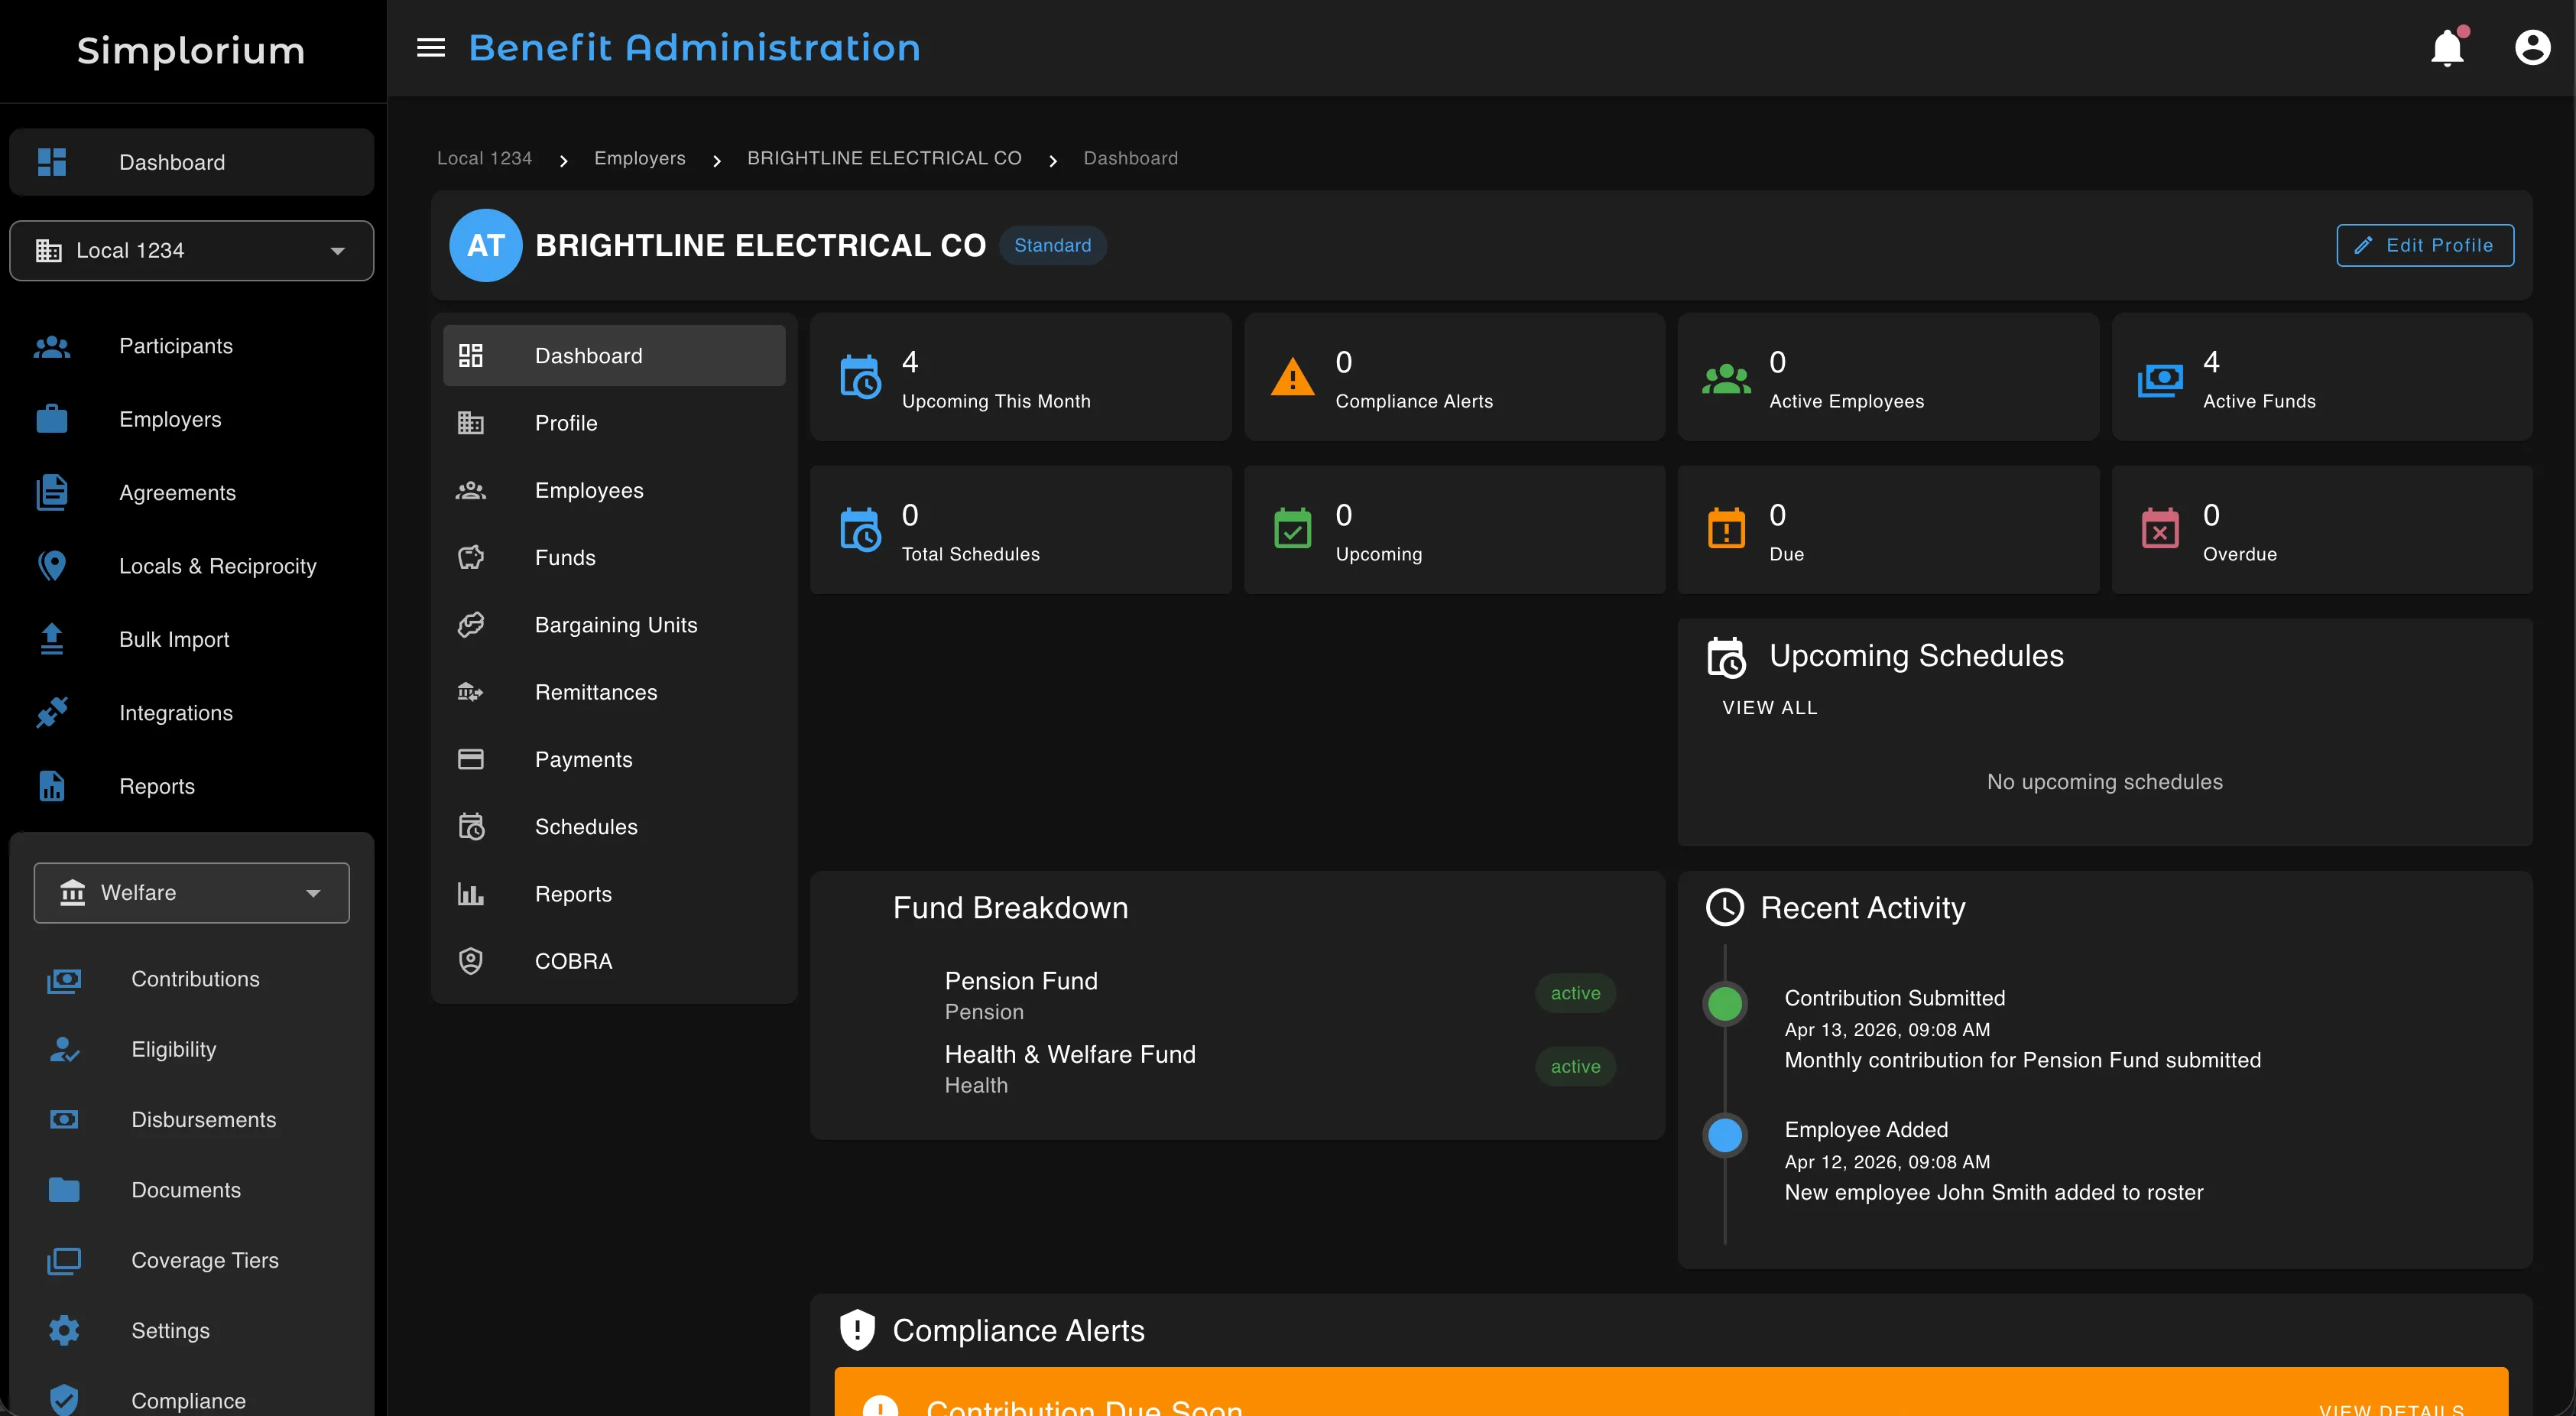Open the Remittances section for Brightline Electrical
This screenshot has width=2576, height=1416.
pos(595,691)
